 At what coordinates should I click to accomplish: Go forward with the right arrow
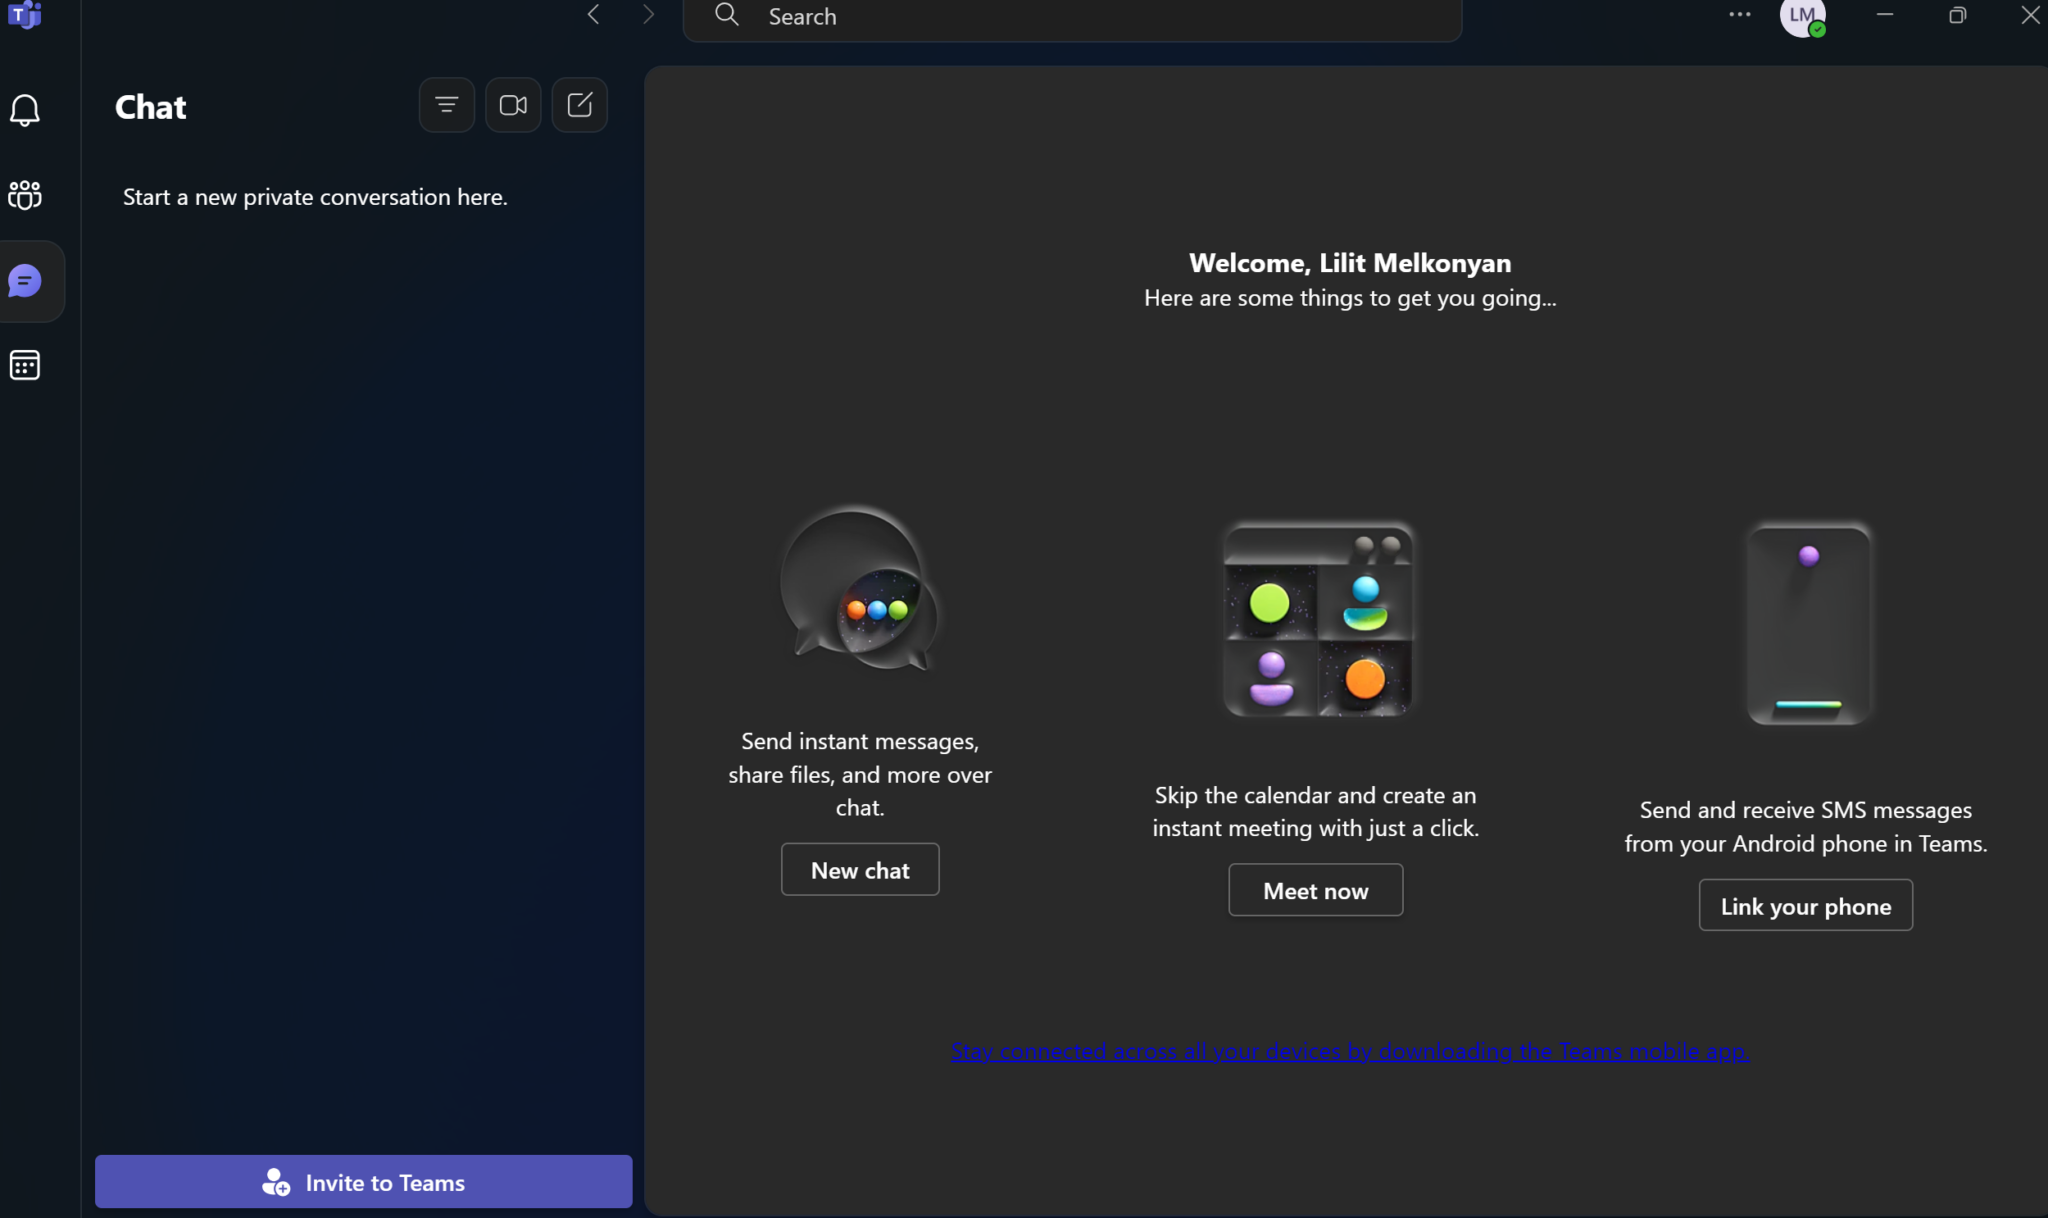pyautogui.click(x=648, y=14)
